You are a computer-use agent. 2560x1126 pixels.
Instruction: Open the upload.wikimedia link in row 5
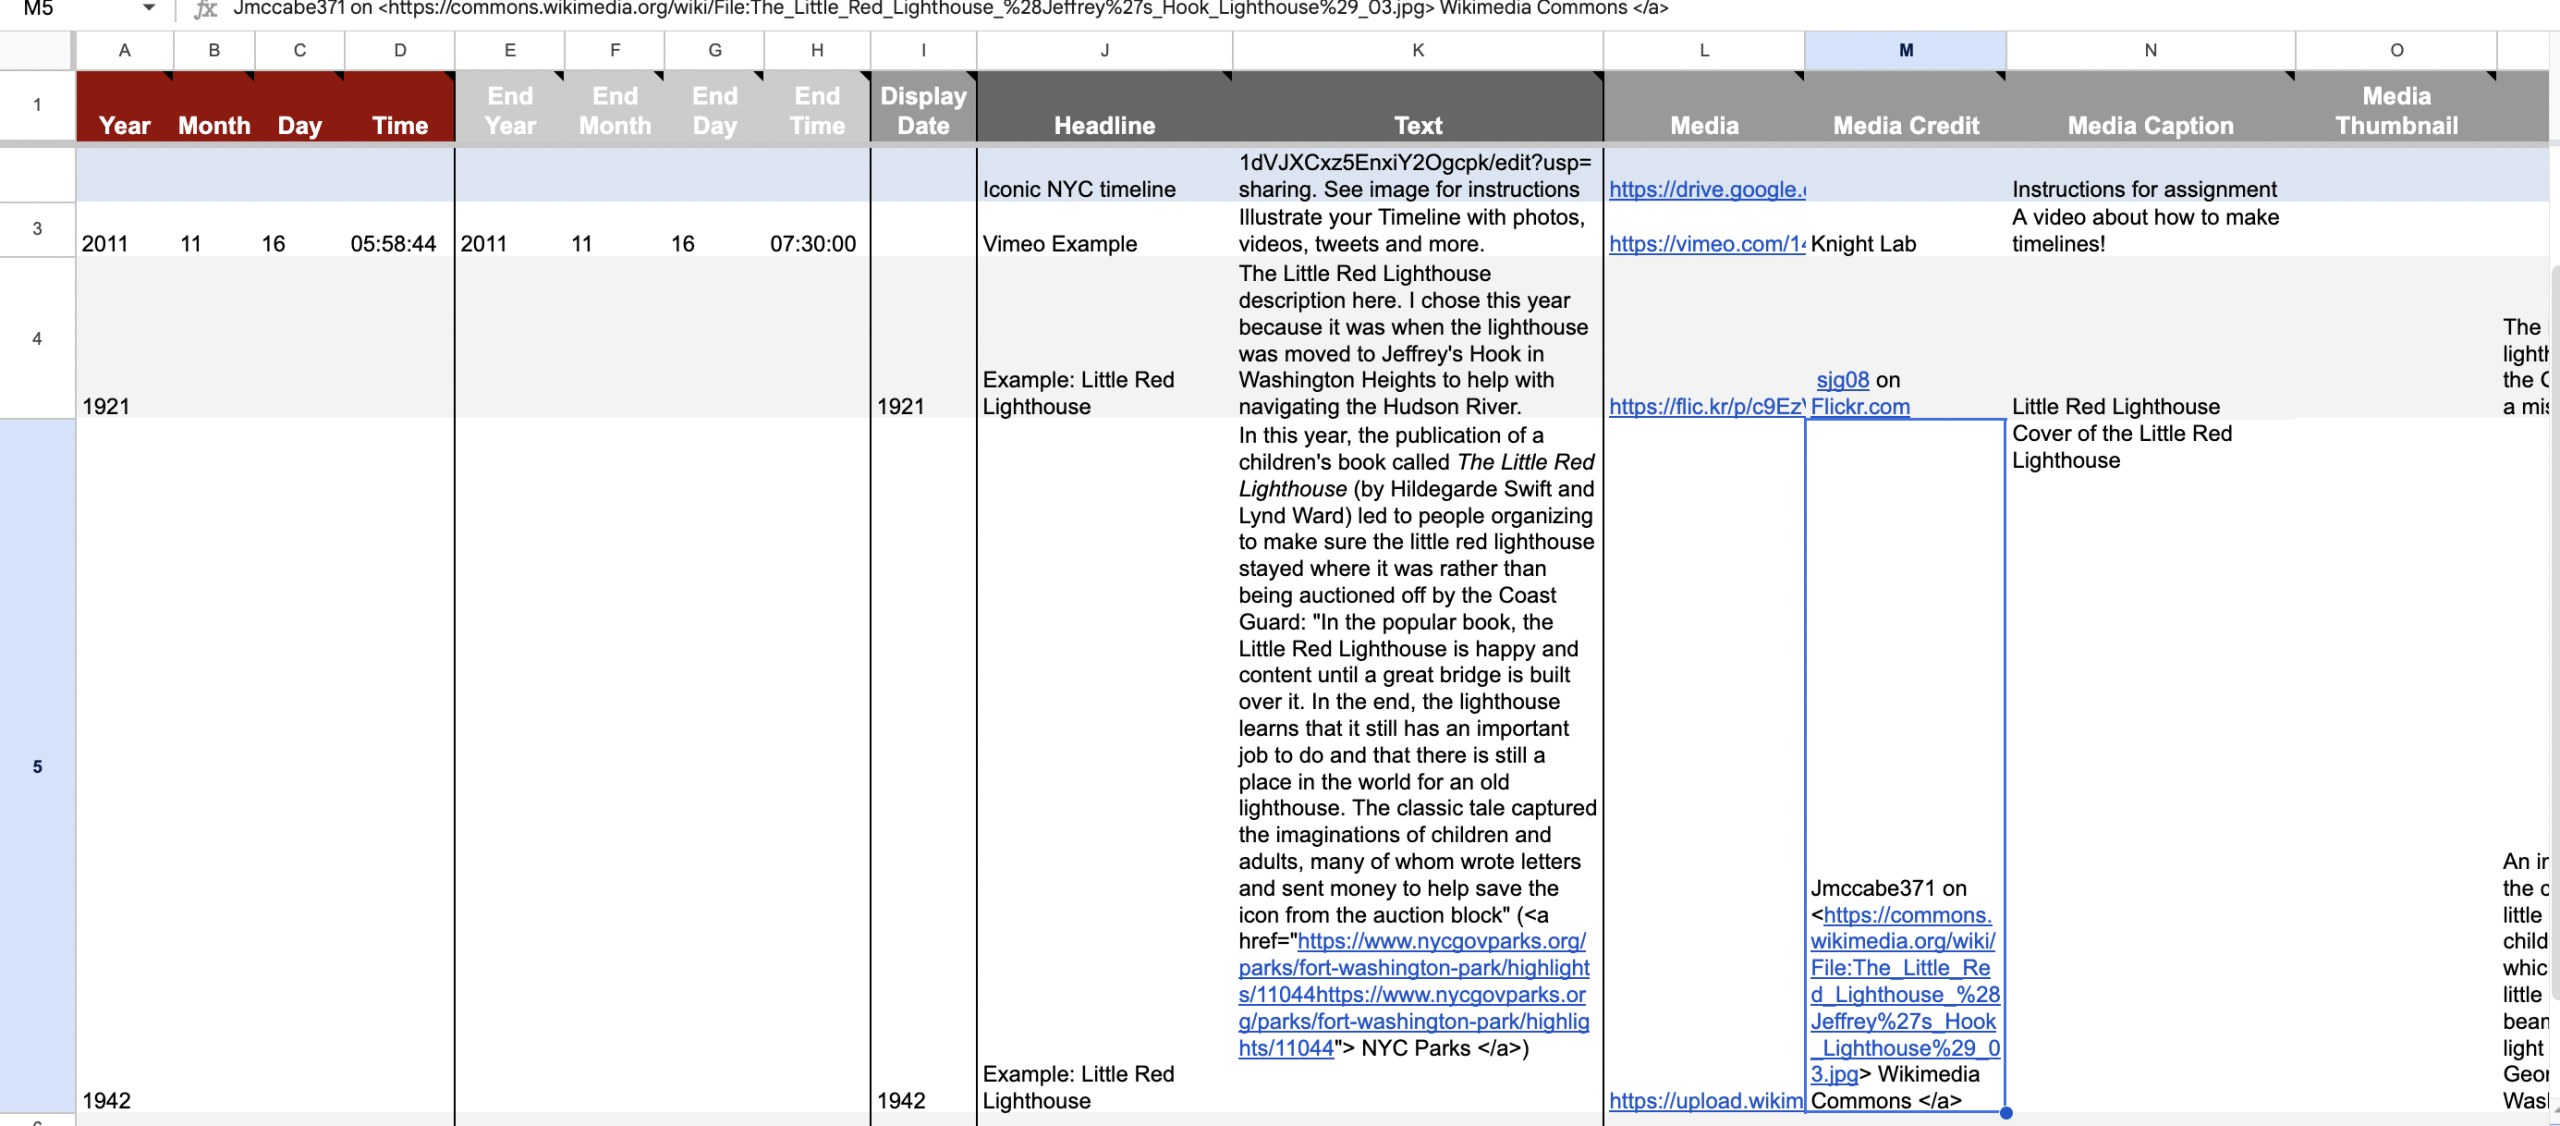[x=1706, y=1101]
